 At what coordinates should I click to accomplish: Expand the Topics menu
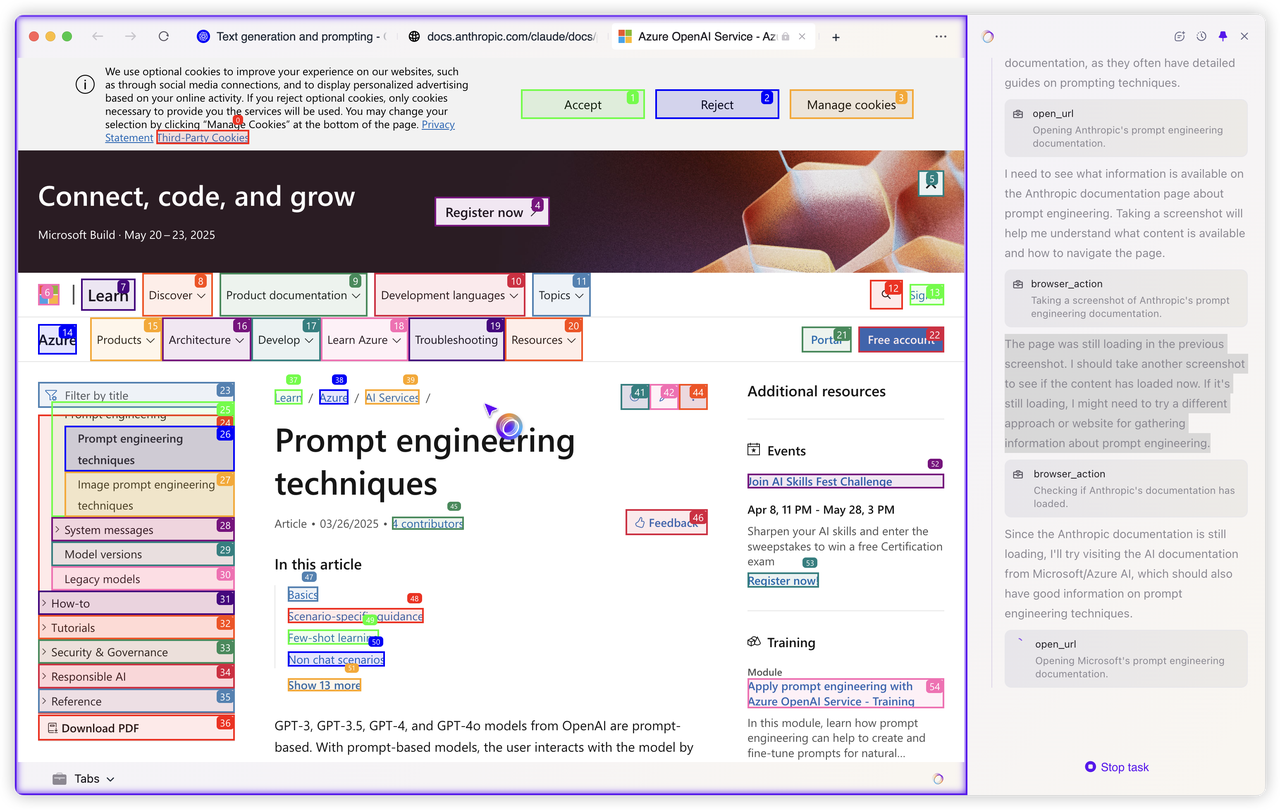coord(561,295)
